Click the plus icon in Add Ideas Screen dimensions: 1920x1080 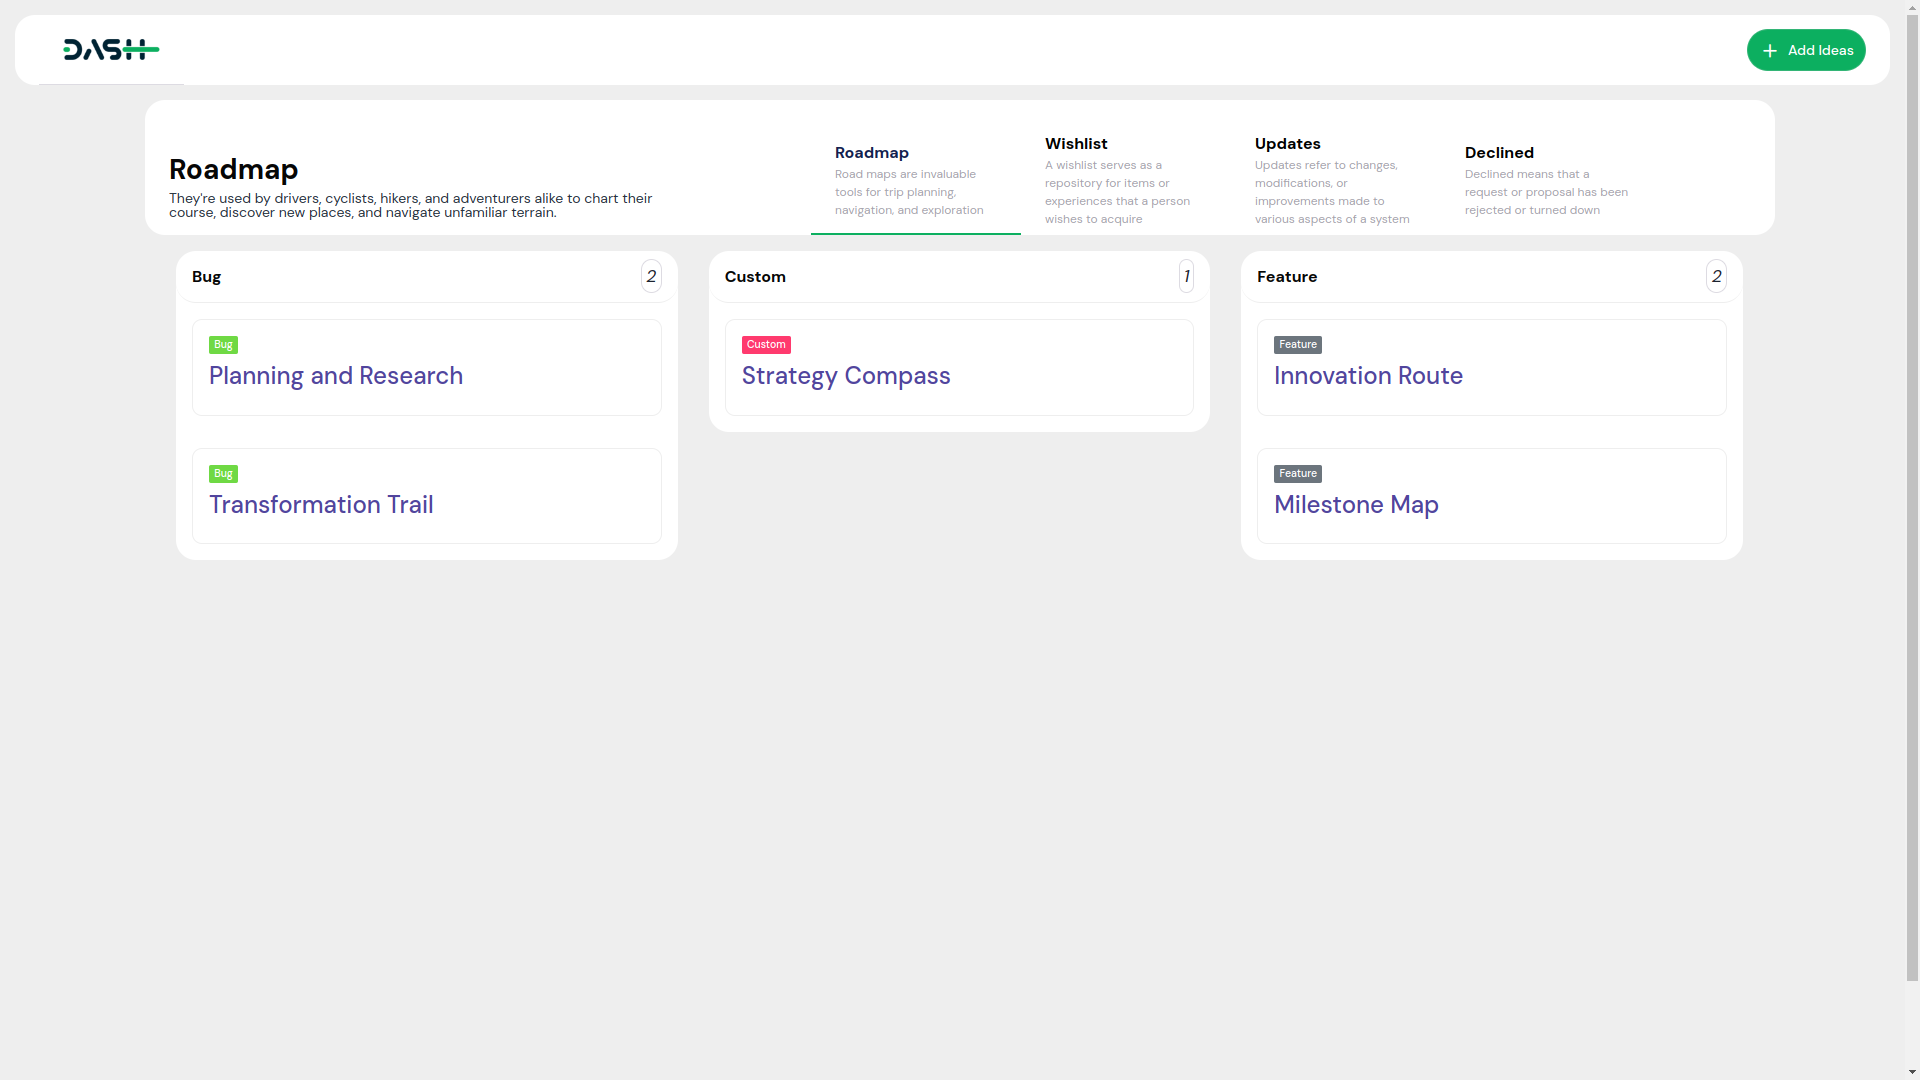1770,51
